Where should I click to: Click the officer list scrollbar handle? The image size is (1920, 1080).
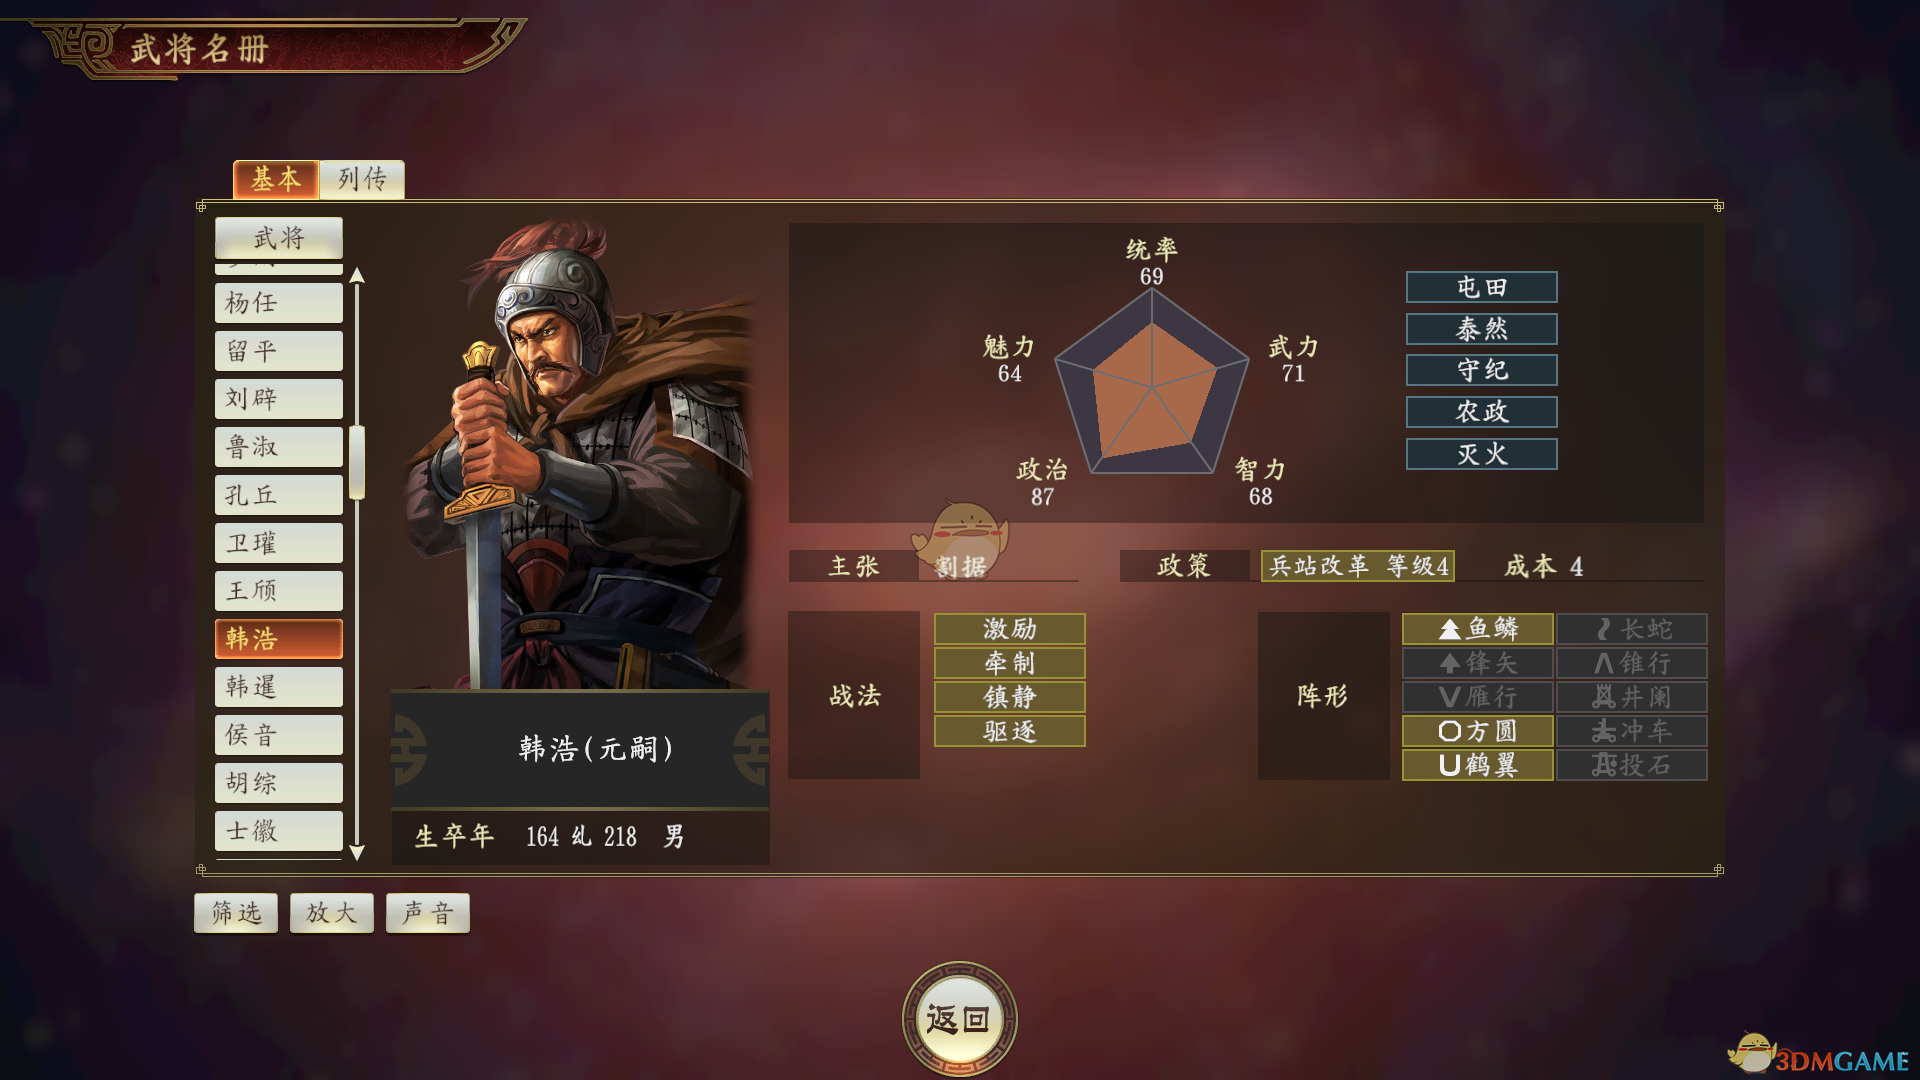(x=357, y=462)
